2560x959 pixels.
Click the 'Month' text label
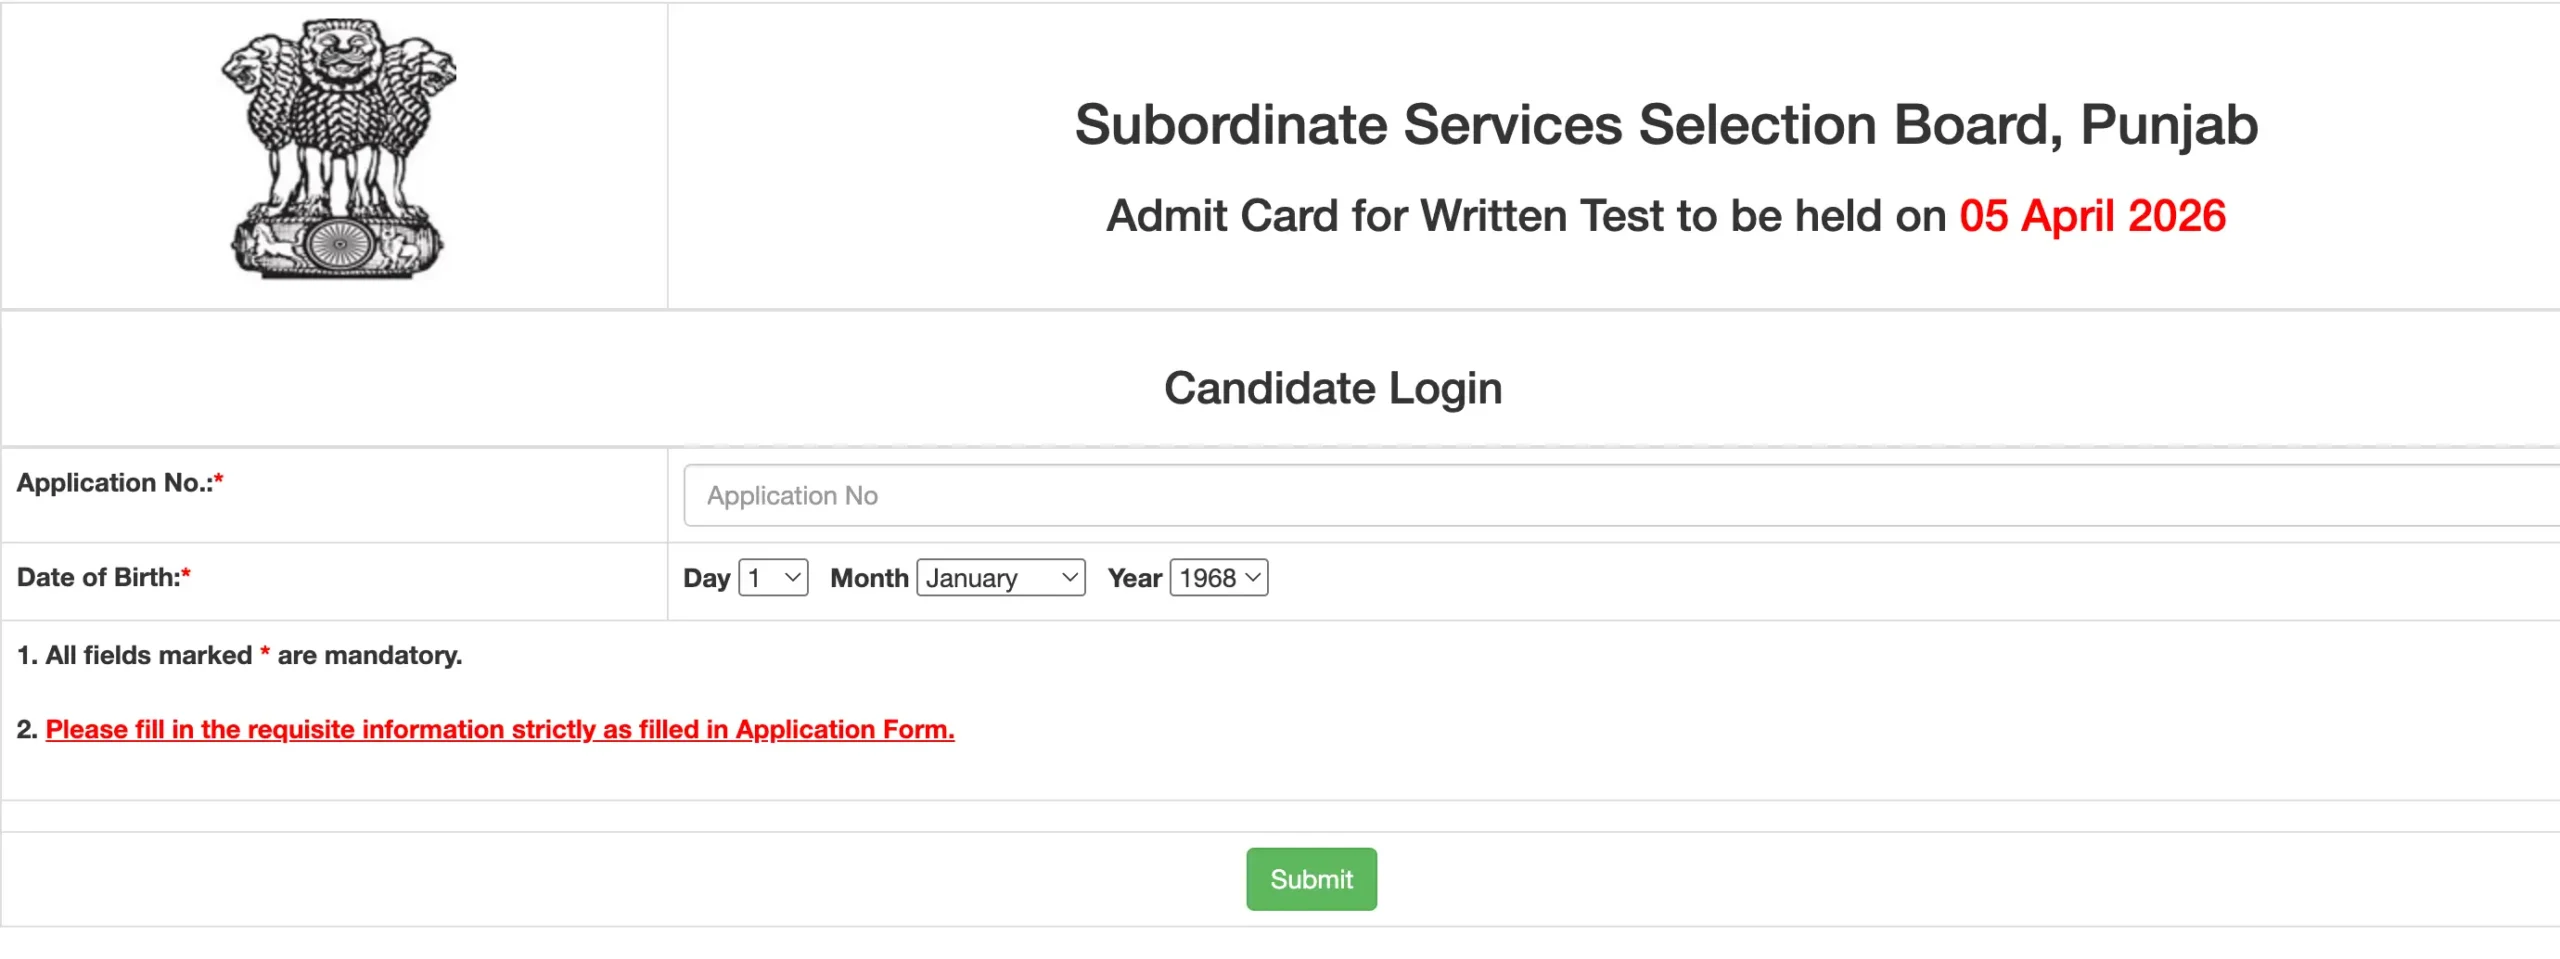click(x=868, y=577)
